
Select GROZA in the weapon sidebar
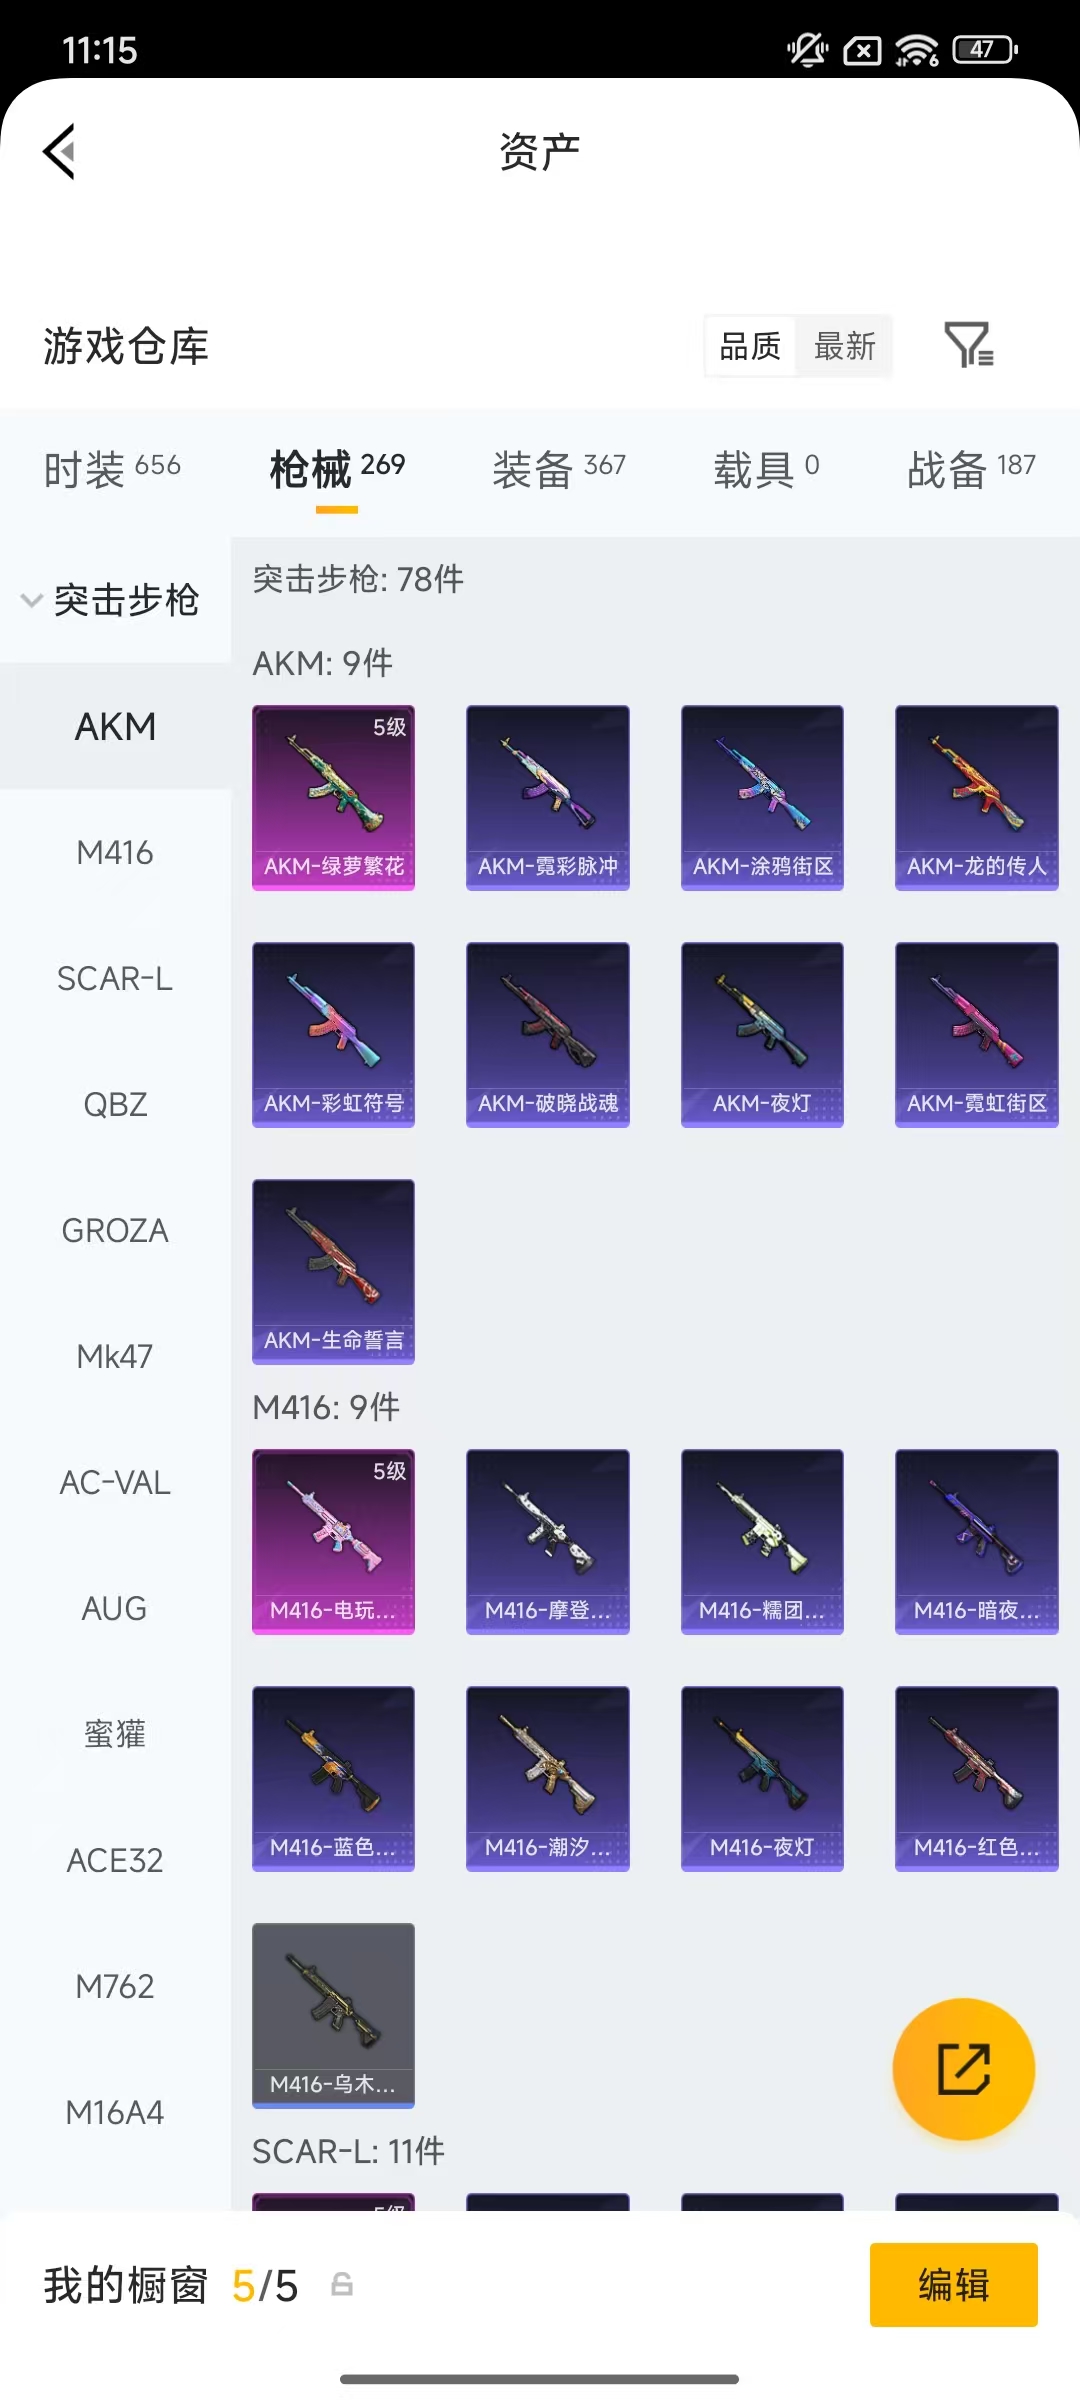point(115,1231)
